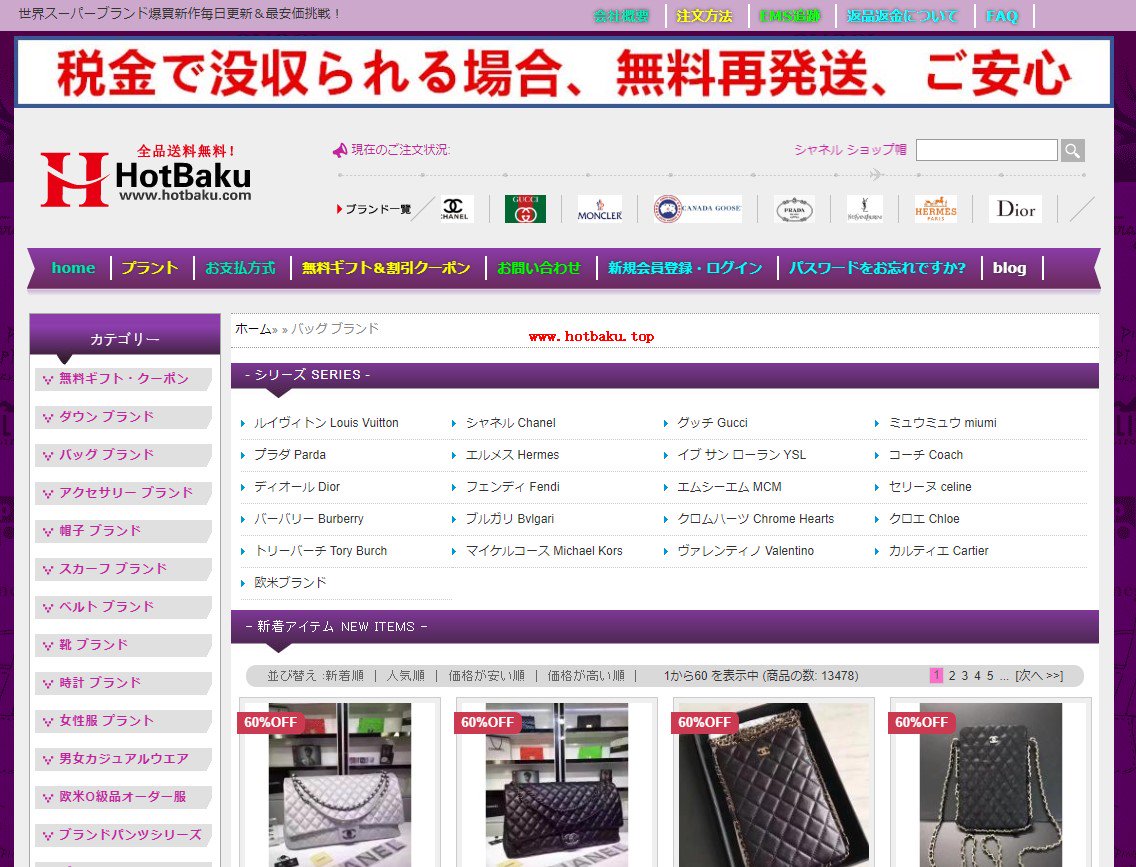Open the Canada Goose brand logo
This screenshot has width=1136, height=867.
tap(698, 209)
